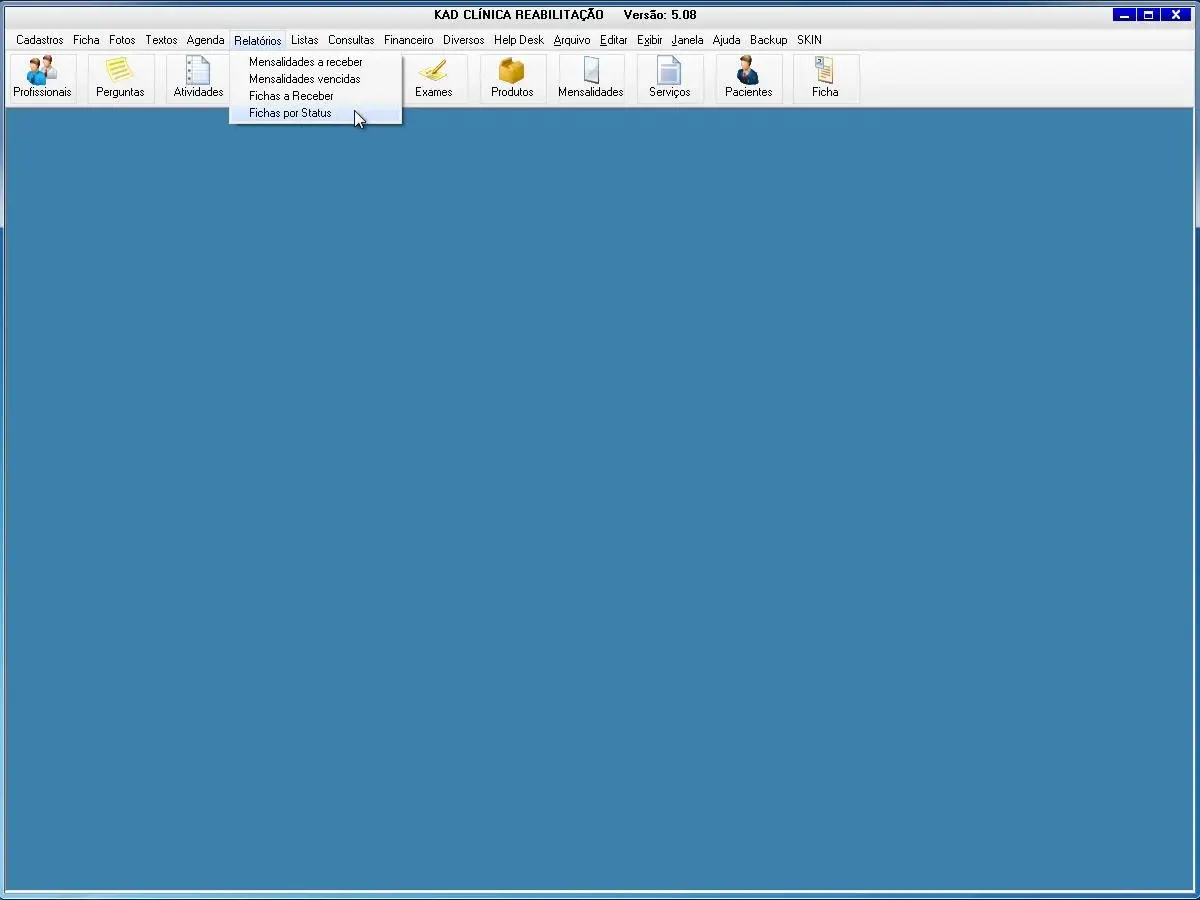This screenshot has width=1200, height=900.
Task: Select Mensalidades a receber report
Action: point(305,62)
